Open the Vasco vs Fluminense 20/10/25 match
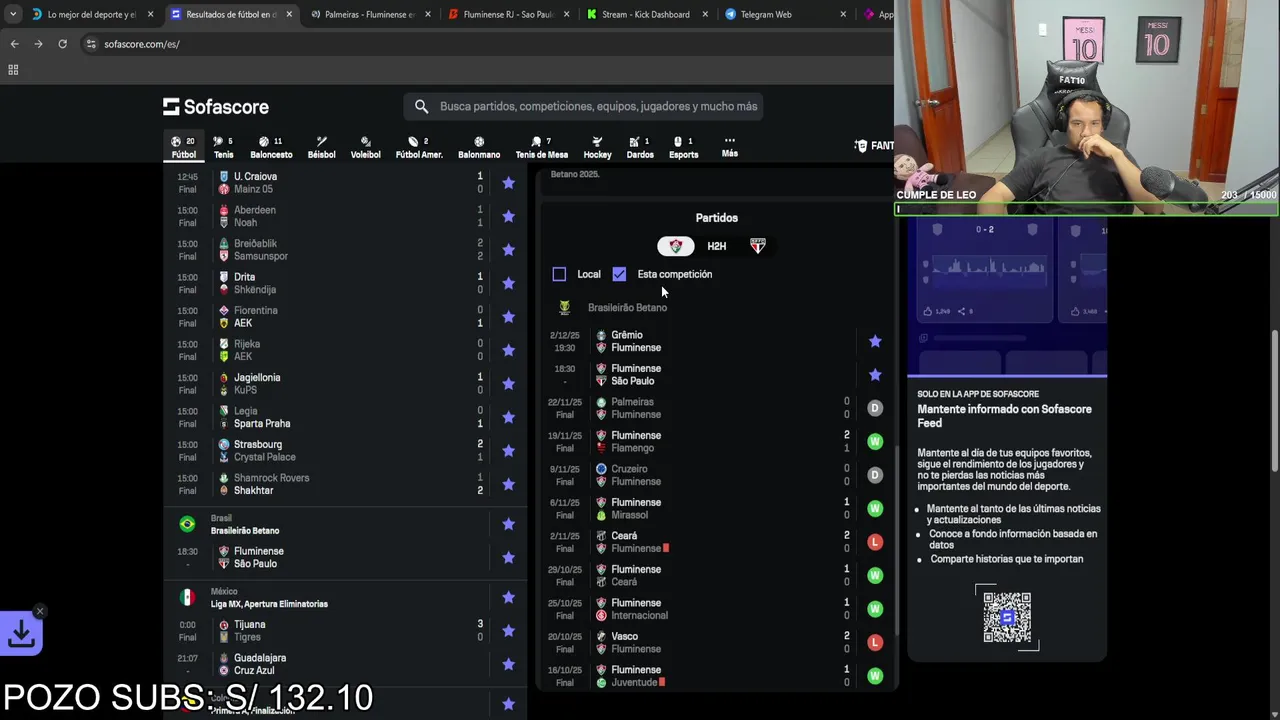The height and width of the screenshot is (720, 1280). [716, 642]
